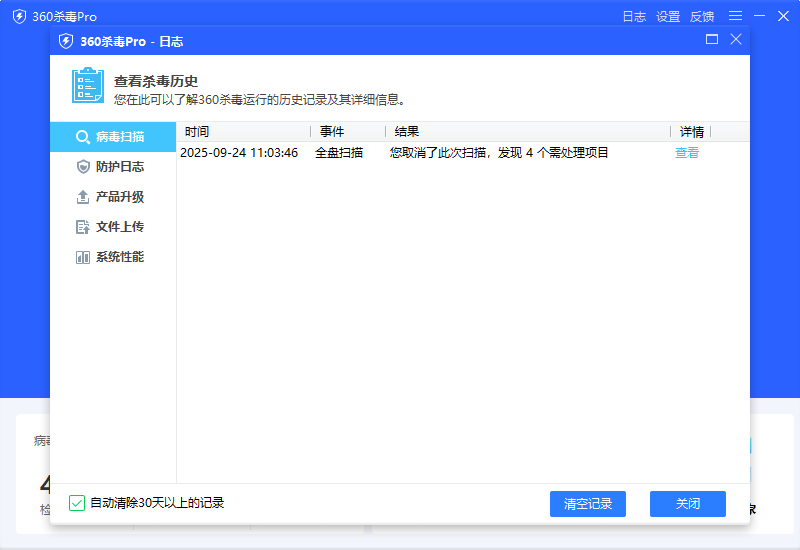Image resolution: width=800 pixels, height=550 pixels.
Task: Sort by the 时间 column header
Action: pyautogui.click(x=197, y=132)
